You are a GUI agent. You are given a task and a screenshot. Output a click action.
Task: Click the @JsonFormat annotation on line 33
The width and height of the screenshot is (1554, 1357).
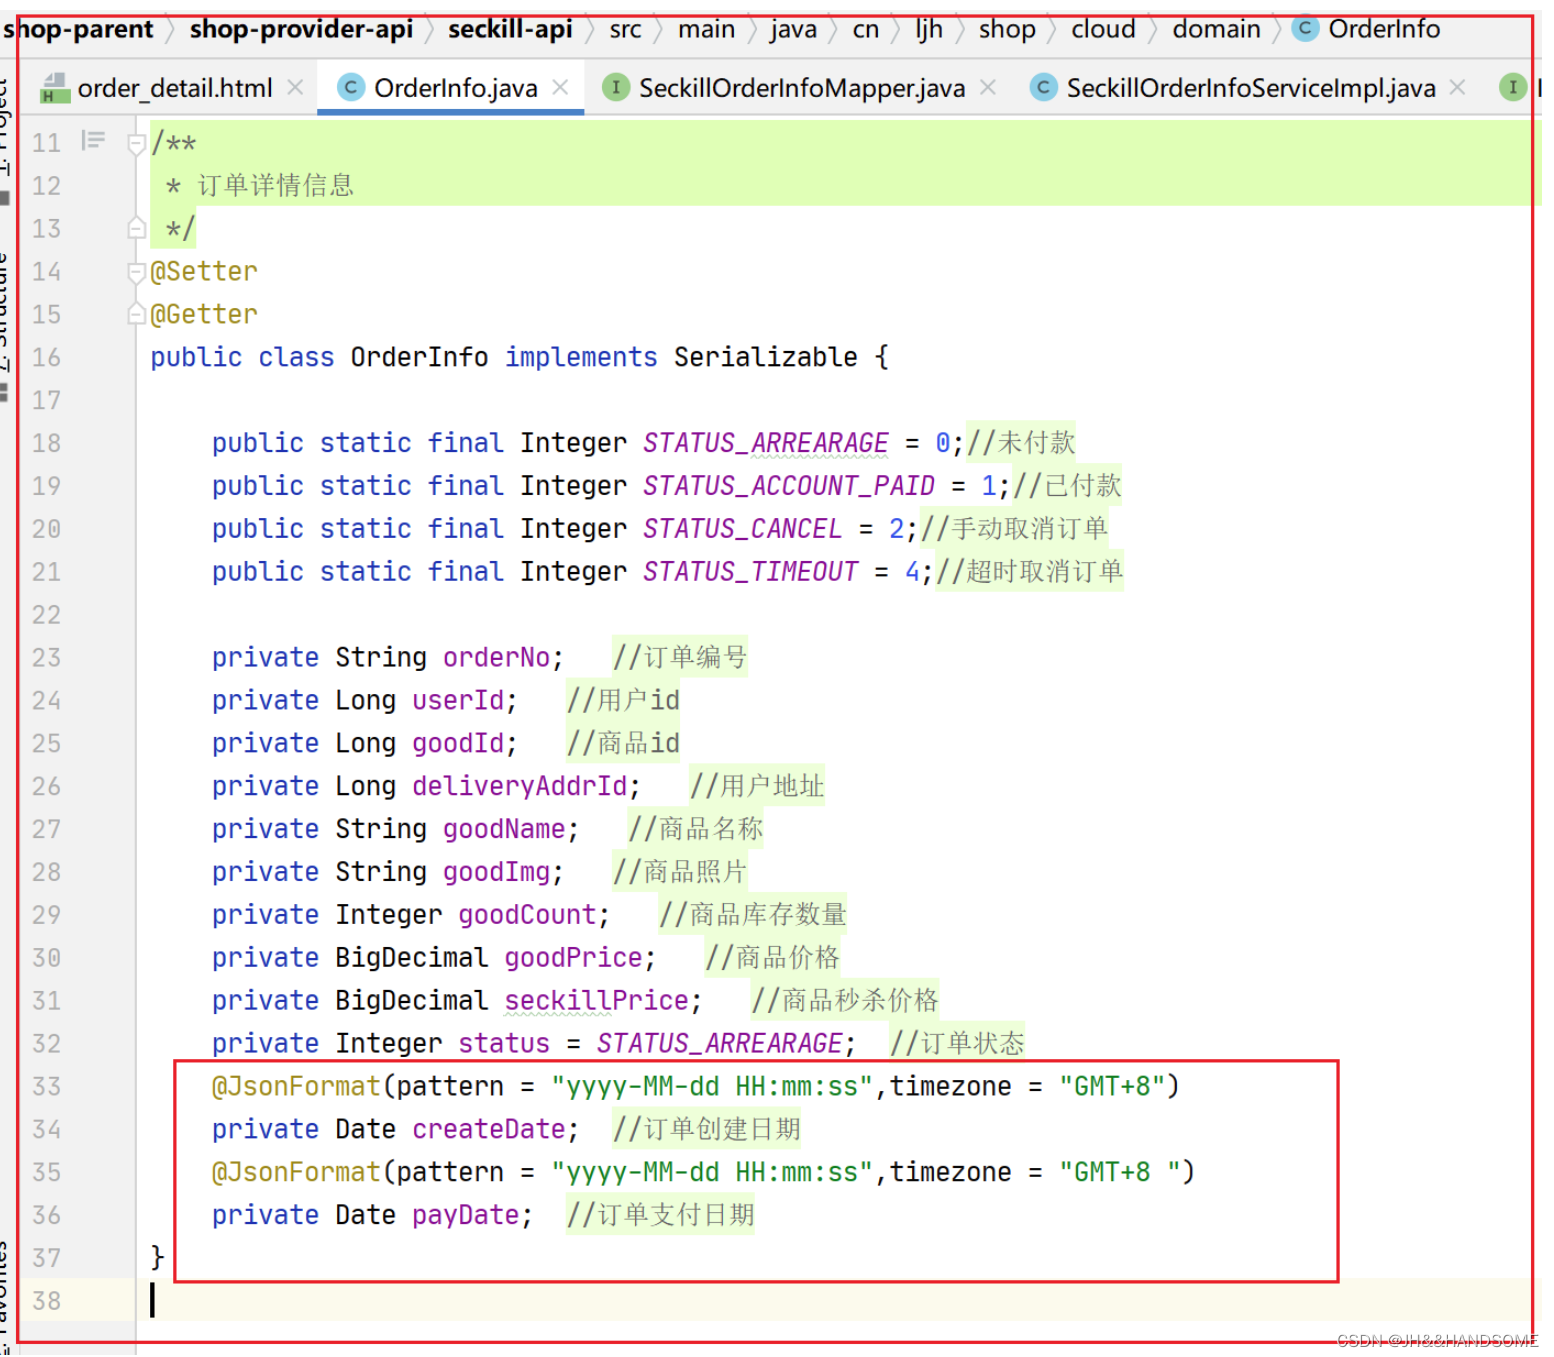tap(296, 1087)
